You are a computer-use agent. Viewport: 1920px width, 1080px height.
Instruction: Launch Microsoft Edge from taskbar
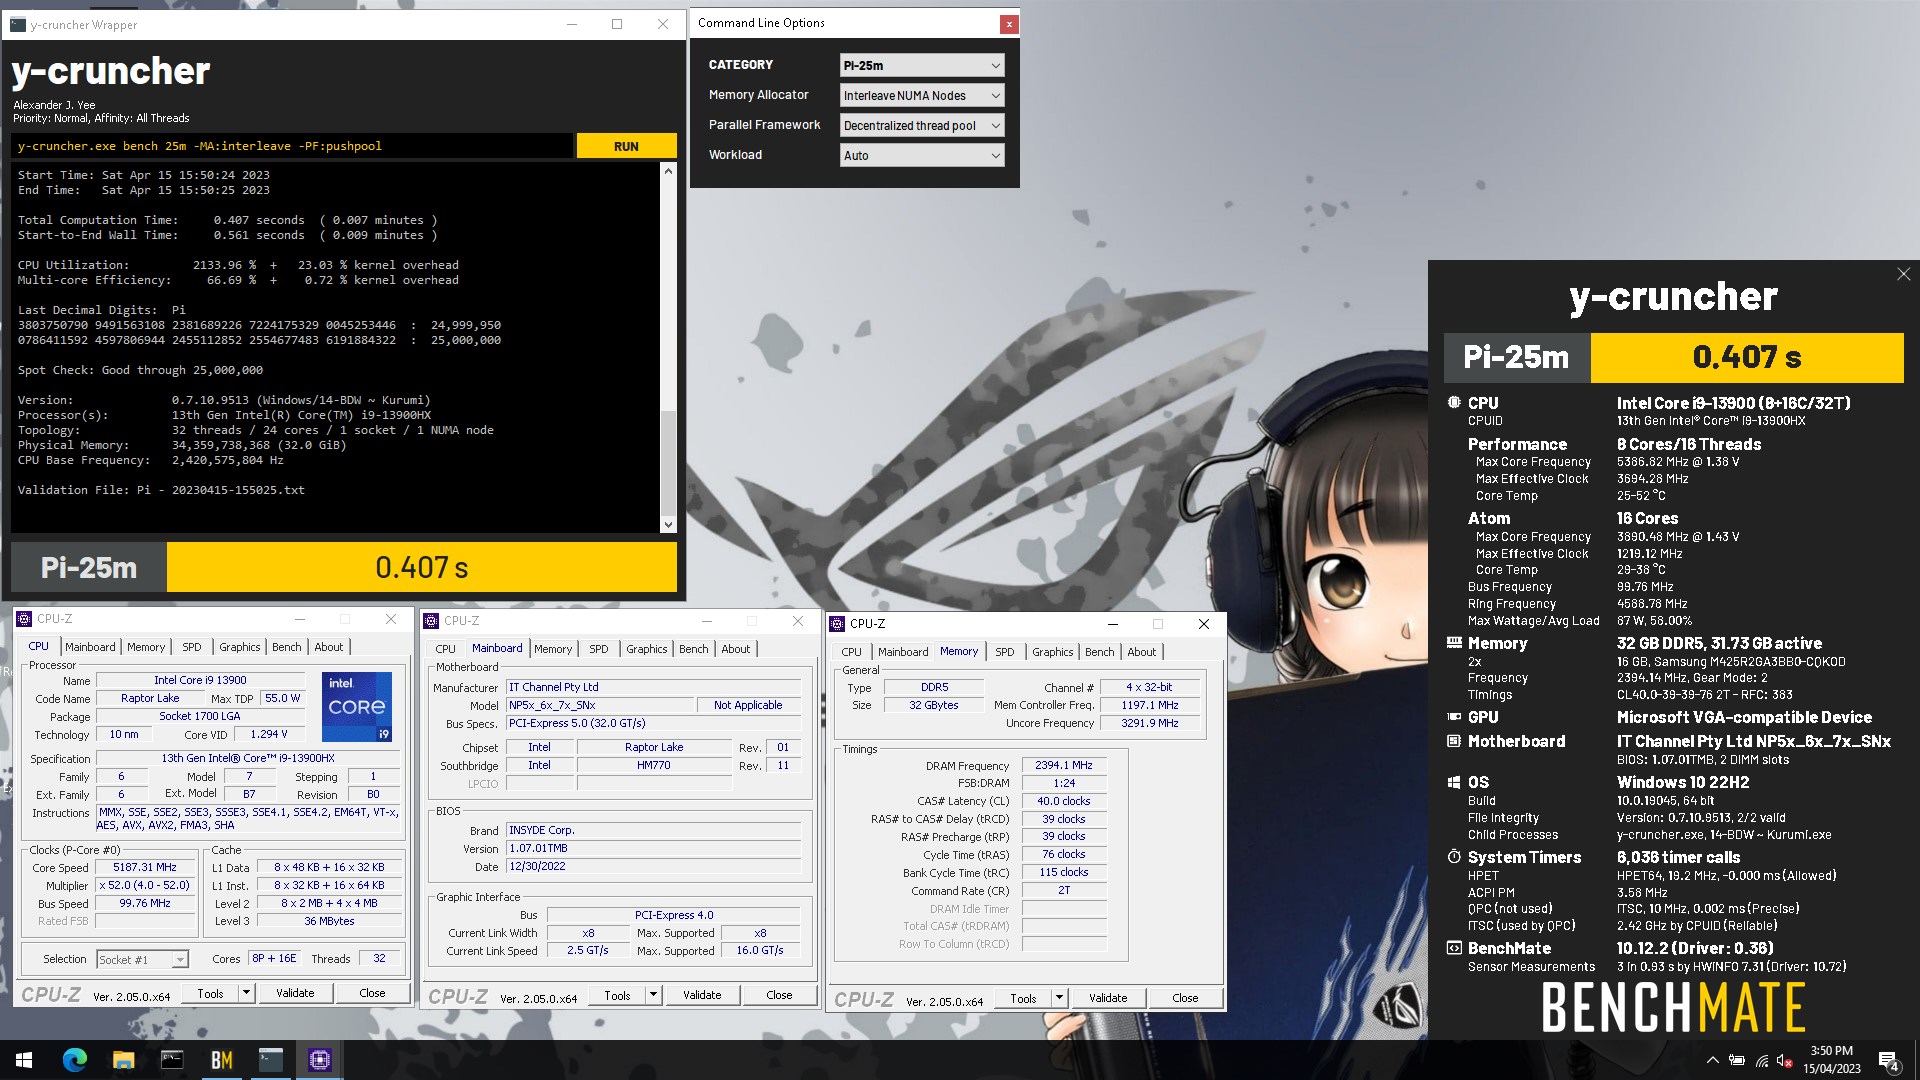74,1060
